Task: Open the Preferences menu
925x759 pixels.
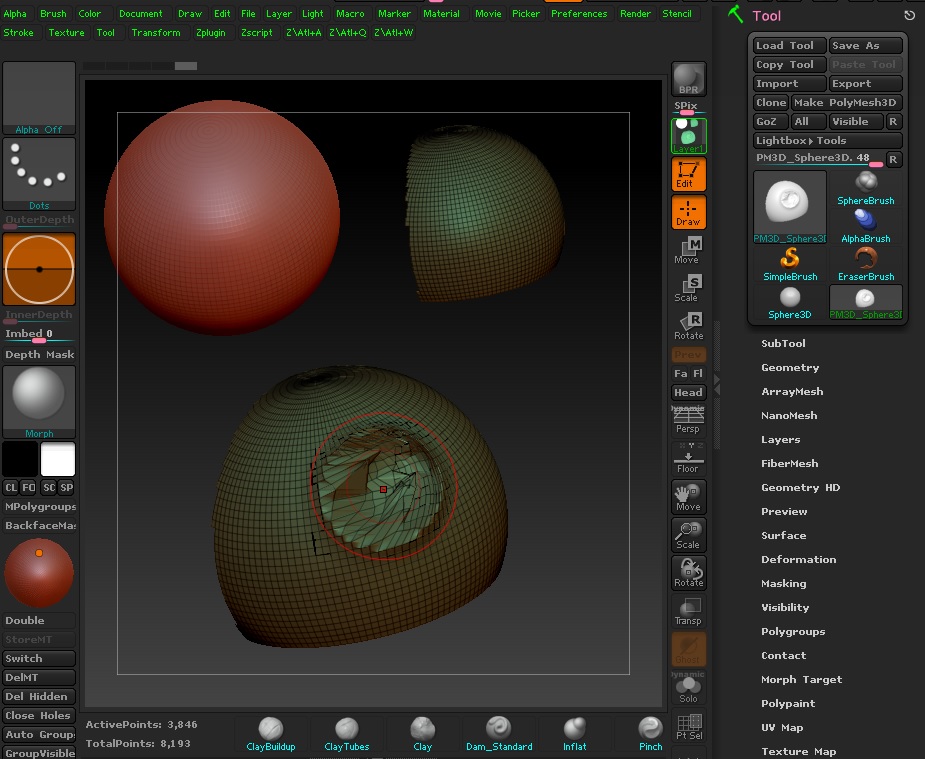Action: pyautogui.click(x=579, y=14)
